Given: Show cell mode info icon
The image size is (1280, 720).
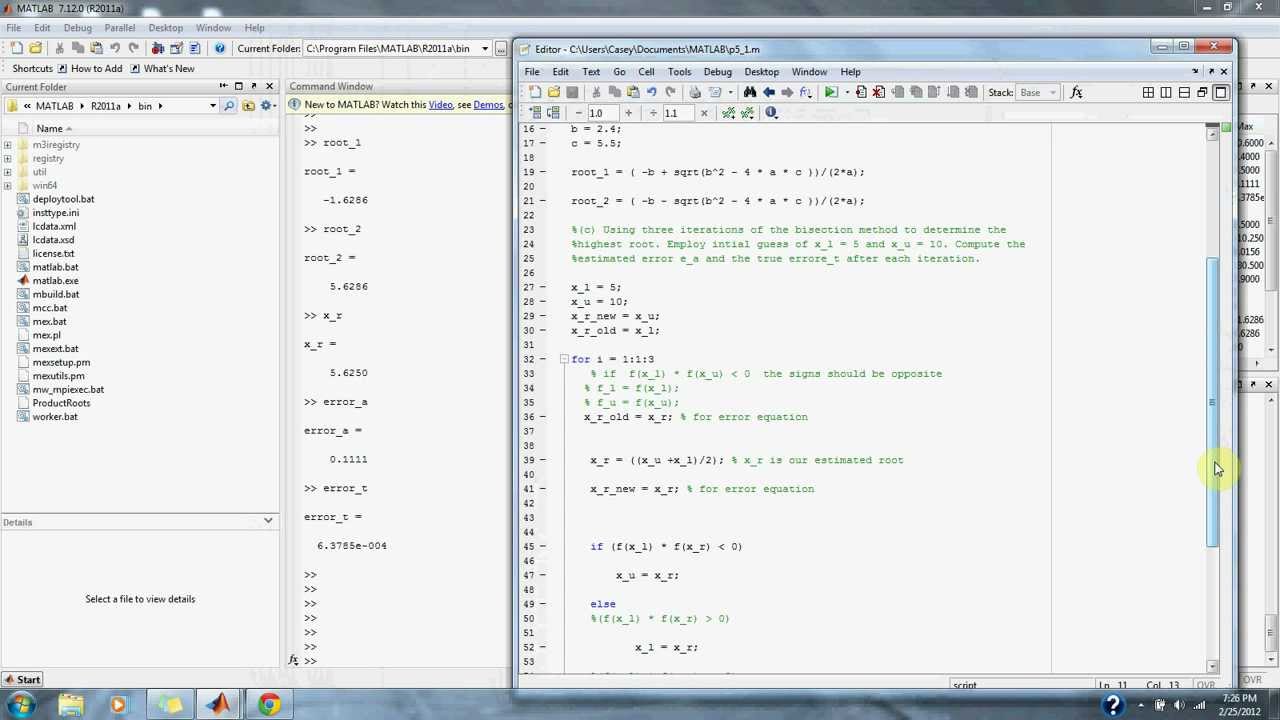Looking at the screenshot, I should (x=771, y=113).
